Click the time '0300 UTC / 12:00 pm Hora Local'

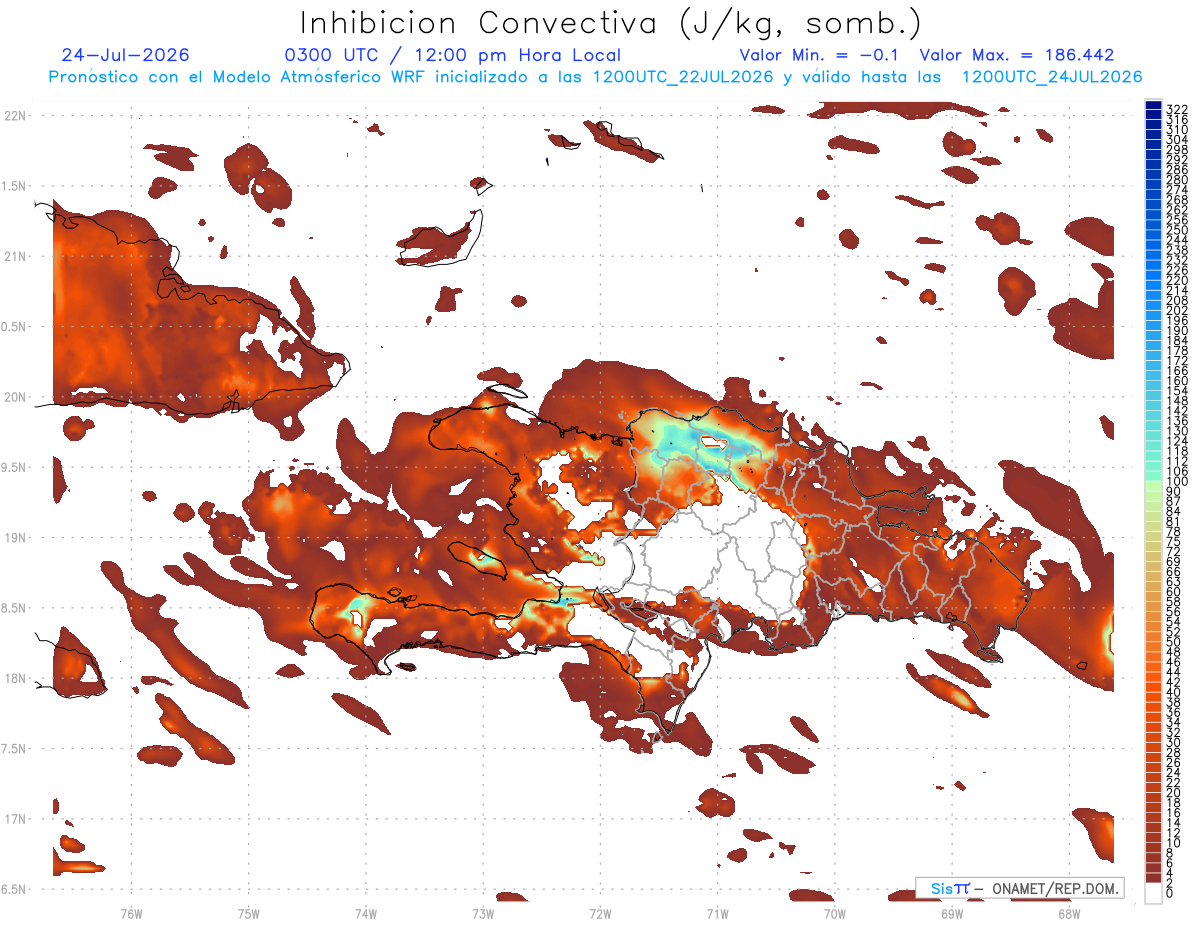(453, 56)
